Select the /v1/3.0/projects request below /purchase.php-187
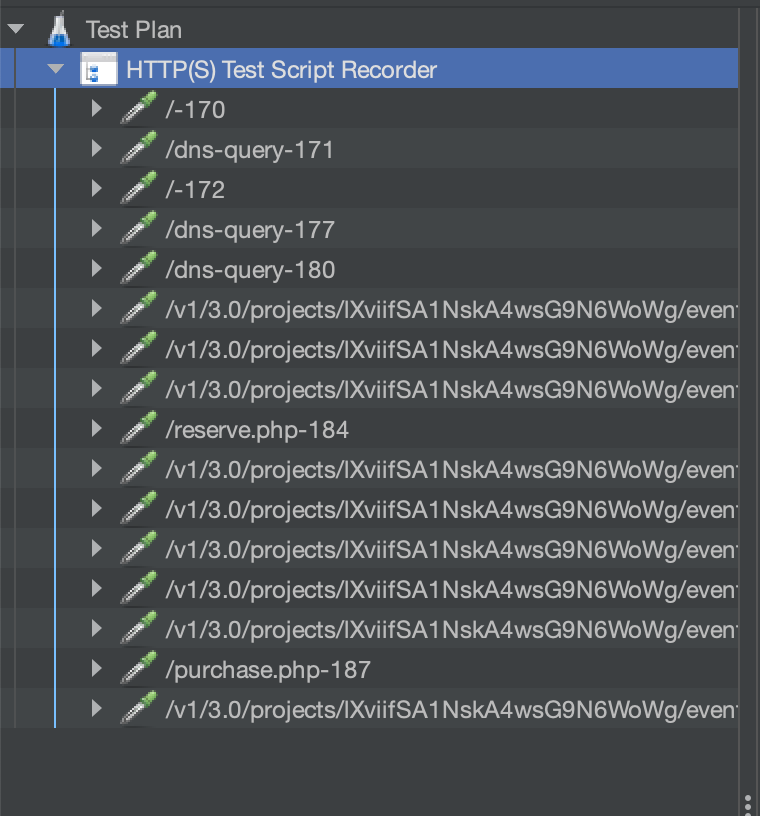Screen dimensions: 760x816 click(x=450, y=710)
